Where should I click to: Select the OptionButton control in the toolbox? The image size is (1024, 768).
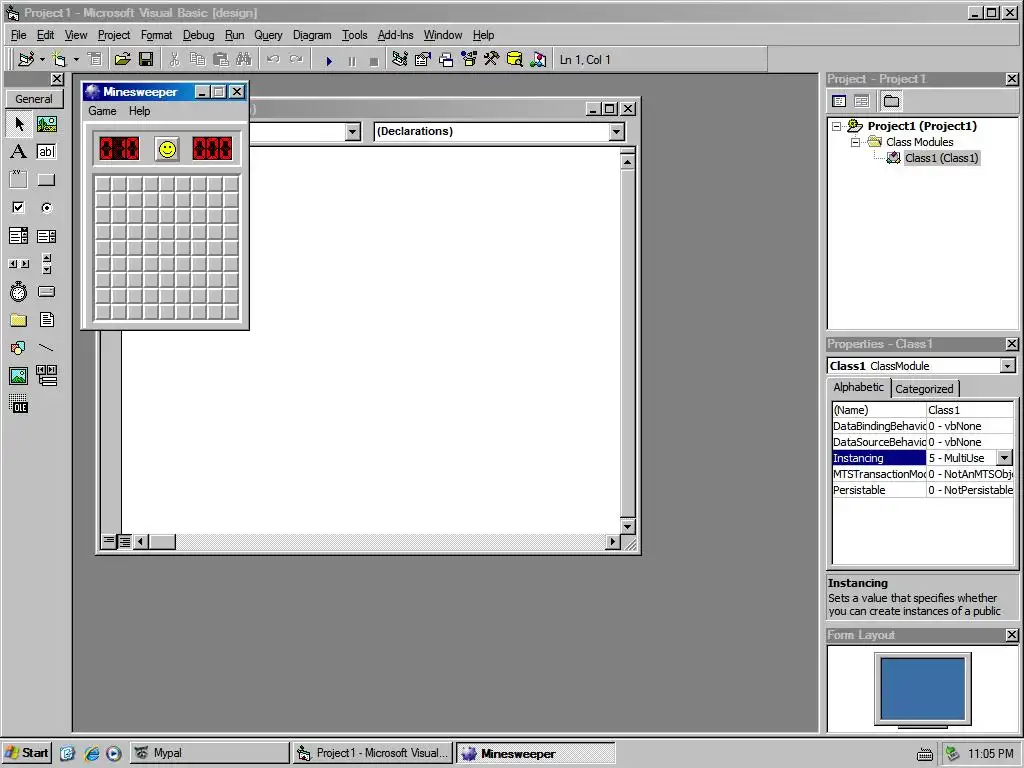(x=46, y=208)
